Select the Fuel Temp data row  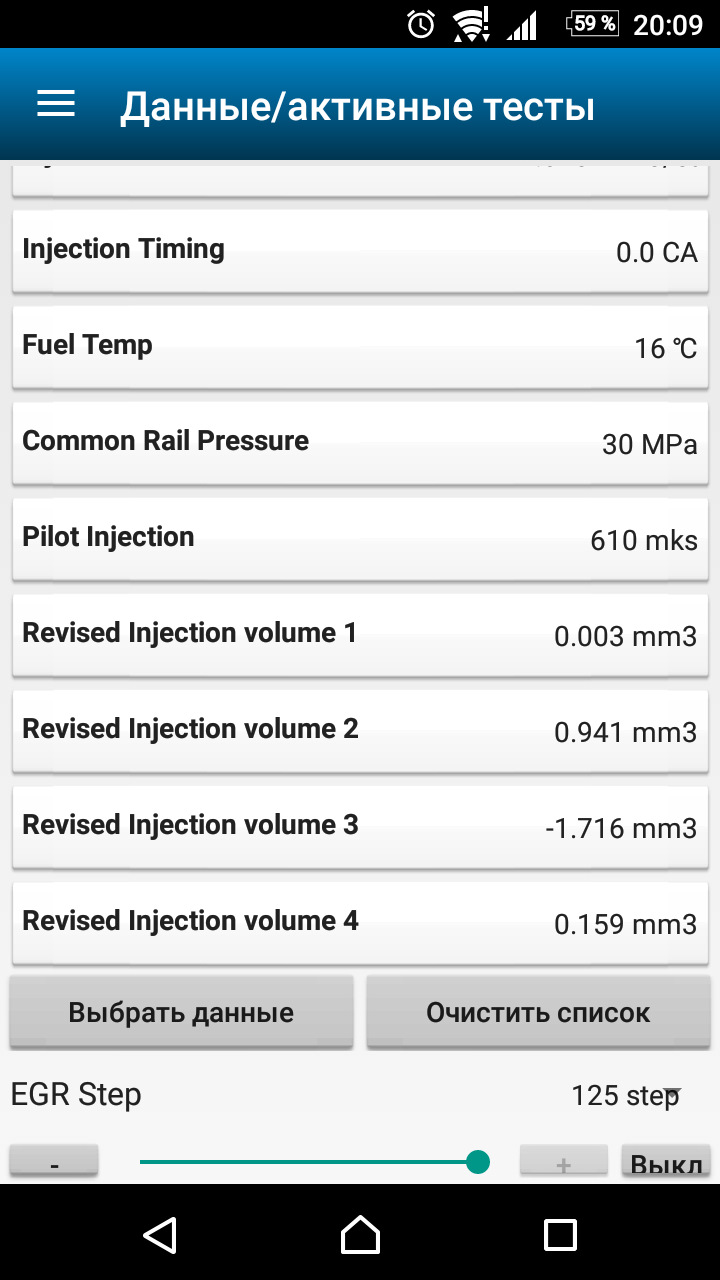pyautogui.click(x=360, y=346)
